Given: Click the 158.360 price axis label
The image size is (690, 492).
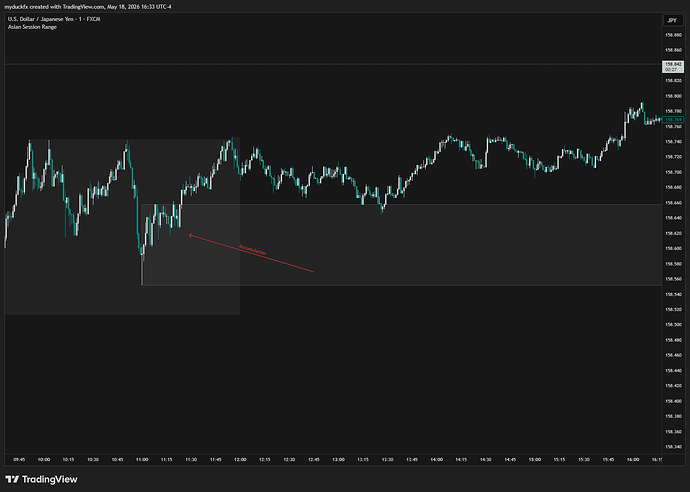Looking at the screenshot, I should tap(673, 431).
